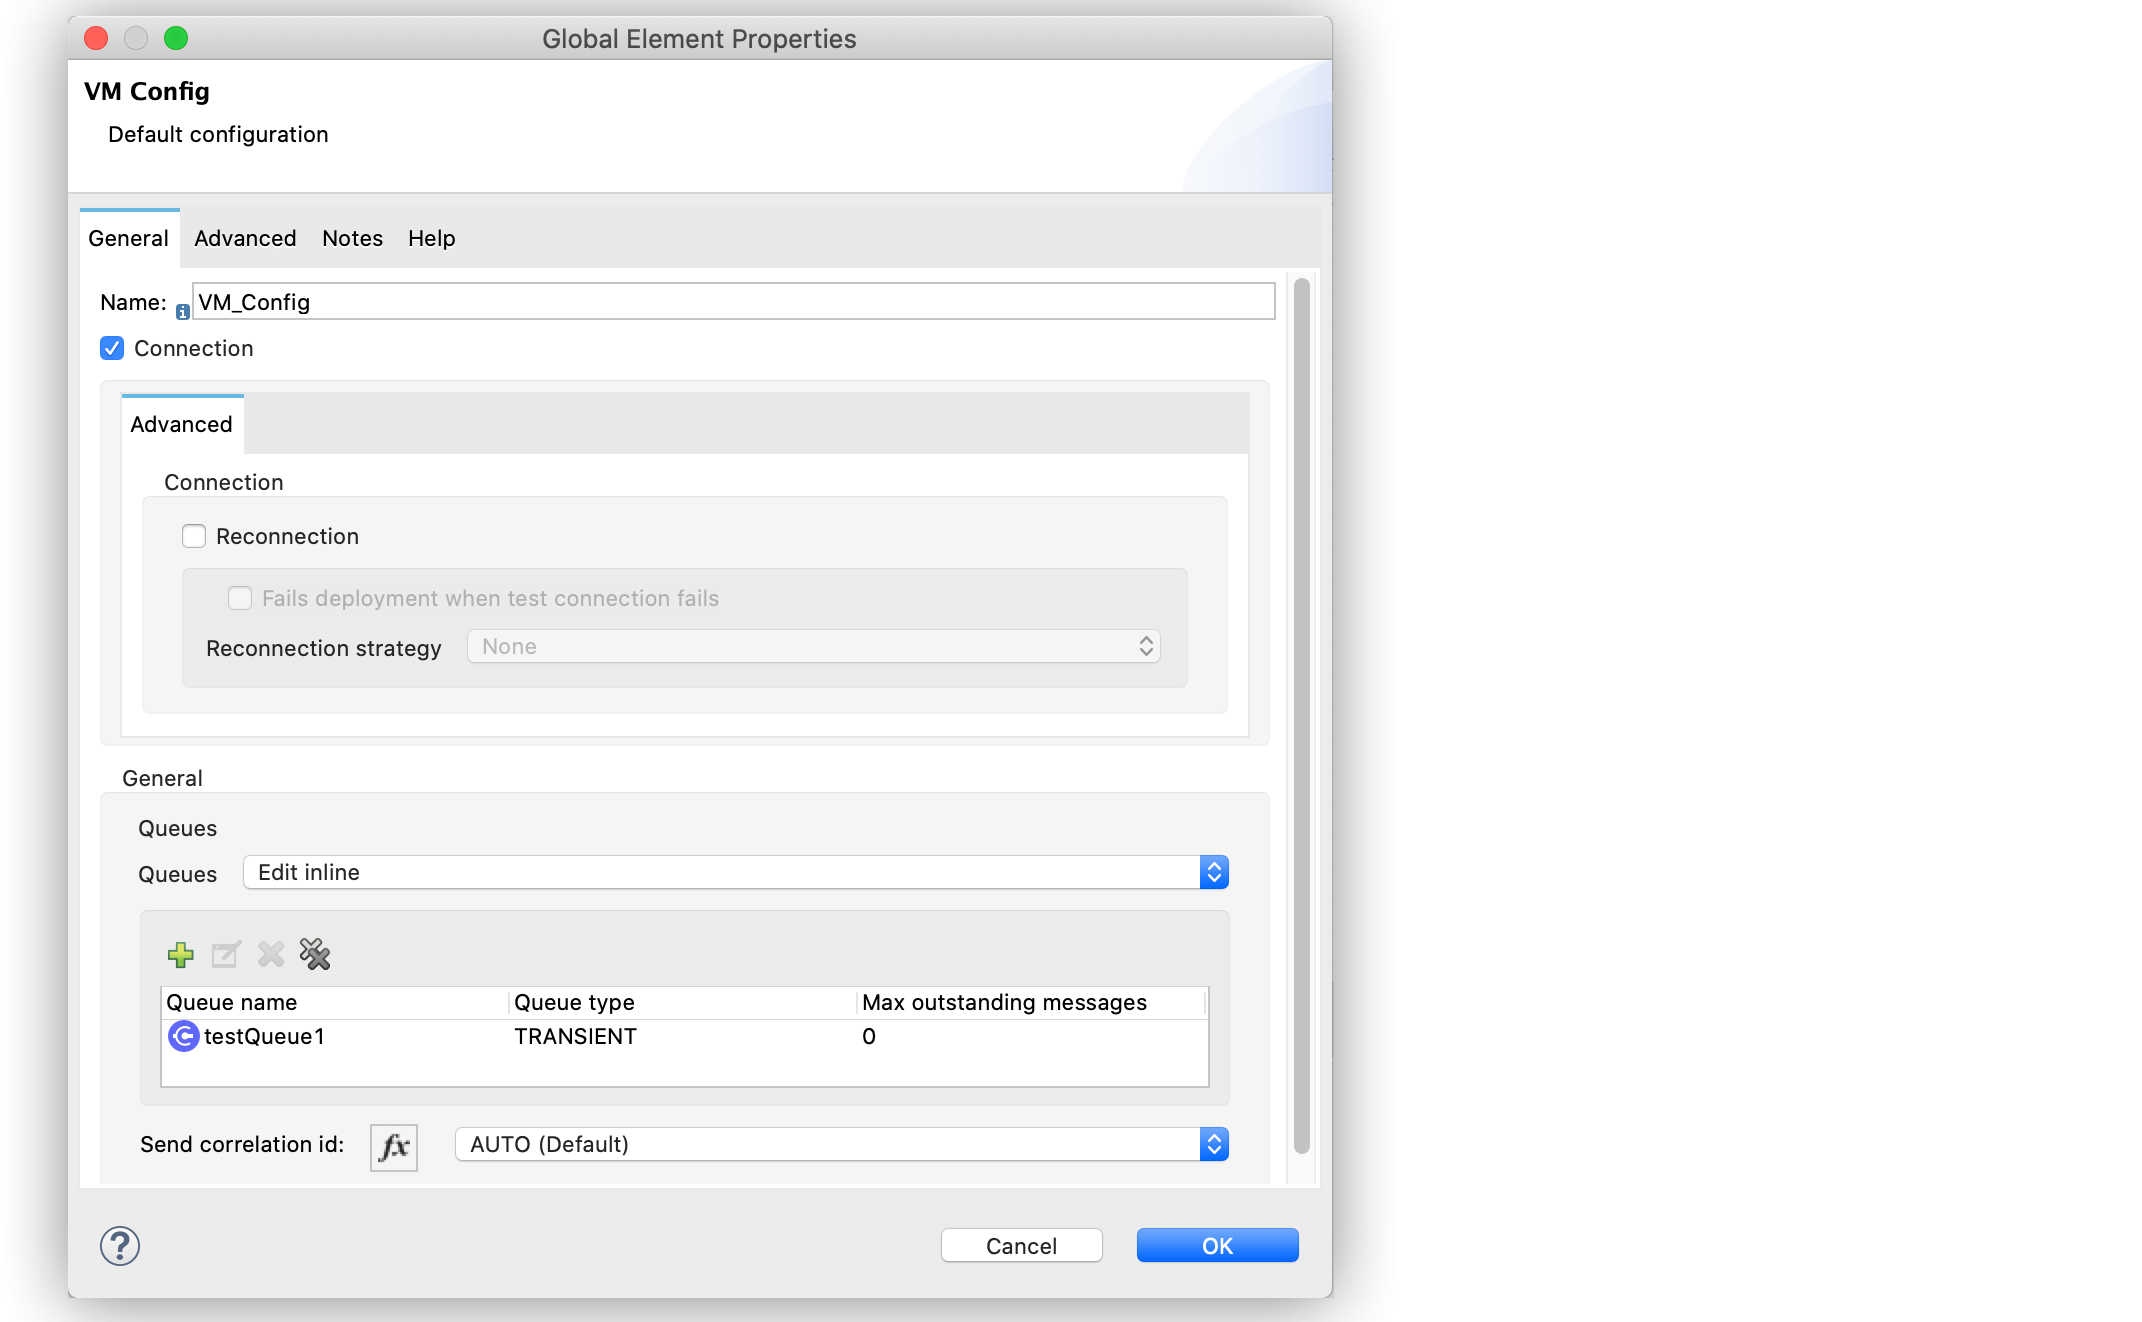The image size is (2142, 1322).
Task: Open the Queues Edit inline dropdown
Action: (x=1214, y=872)
